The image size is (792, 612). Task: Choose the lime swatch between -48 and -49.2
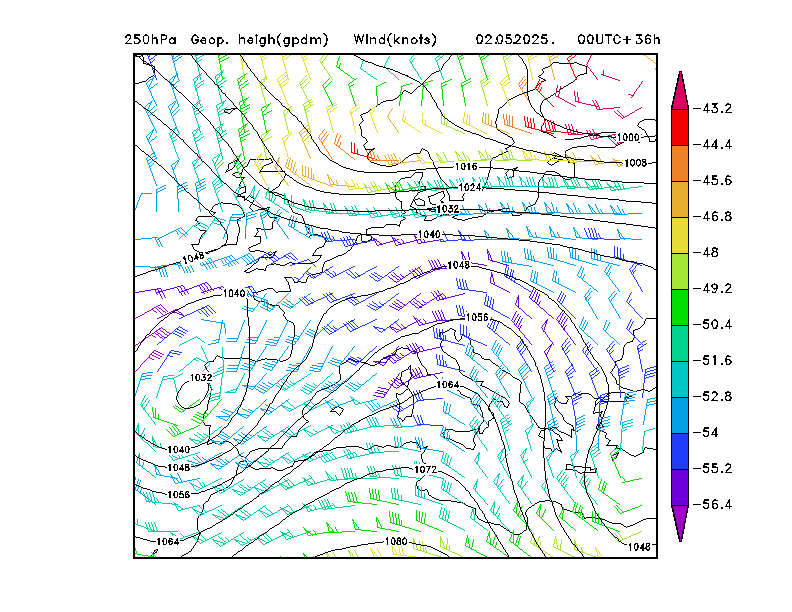pos(680,271)
